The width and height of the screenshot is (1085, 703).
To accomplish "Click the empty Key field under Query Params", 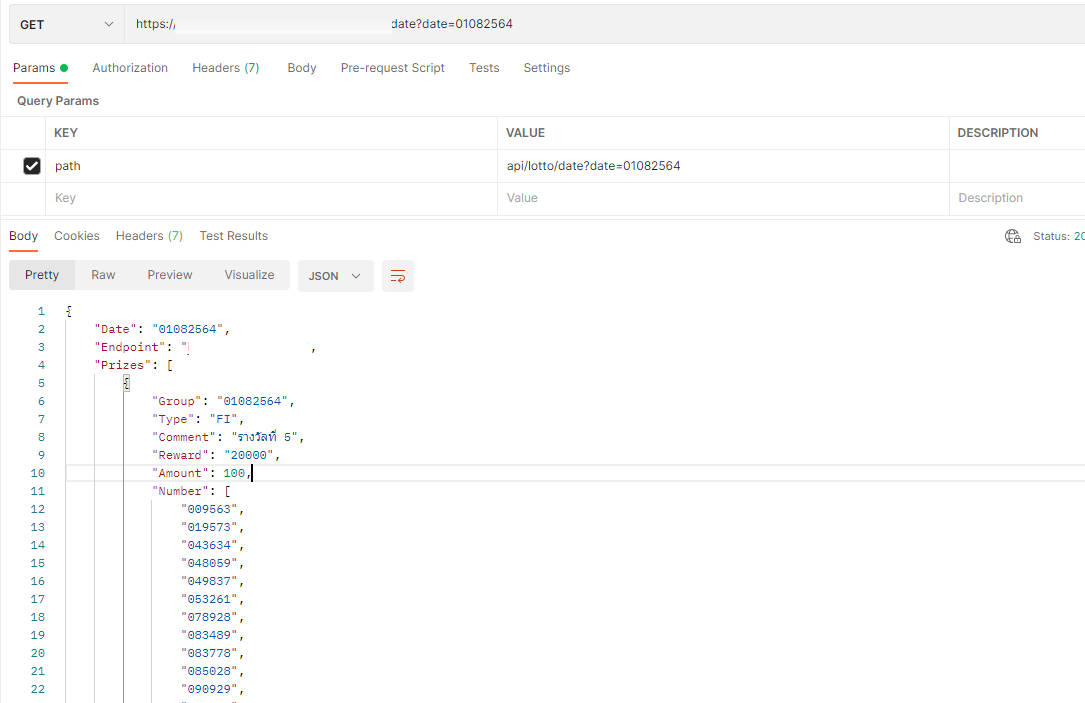I will click(200, 197).
